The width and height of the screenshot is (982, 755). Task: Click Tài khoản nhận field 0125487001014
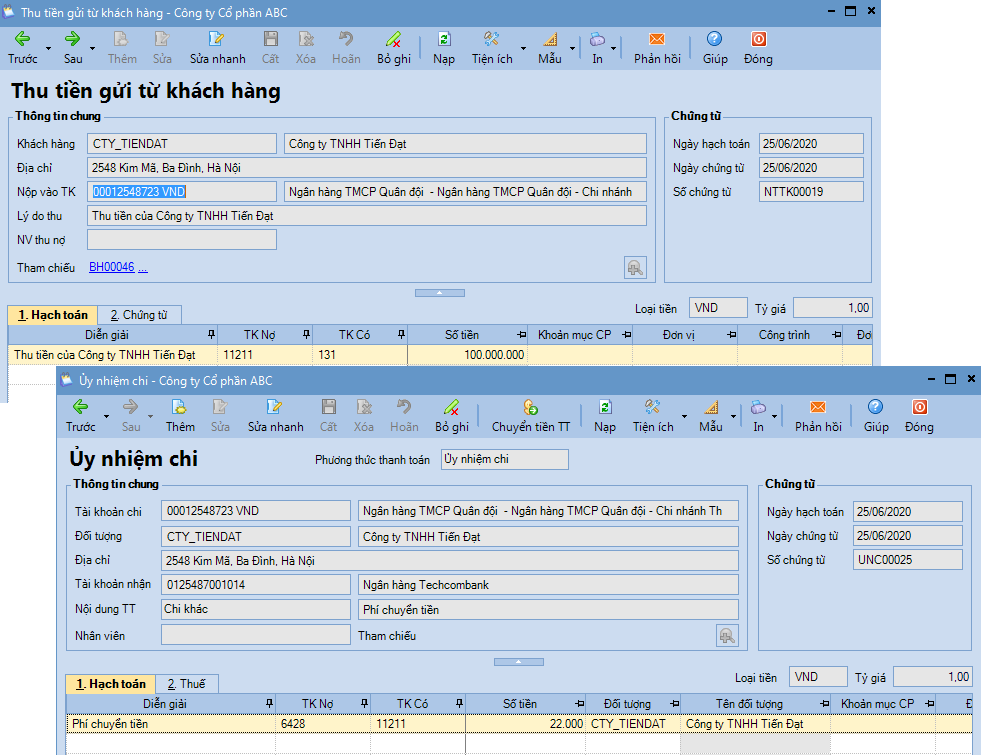click(x=256, y=585)
